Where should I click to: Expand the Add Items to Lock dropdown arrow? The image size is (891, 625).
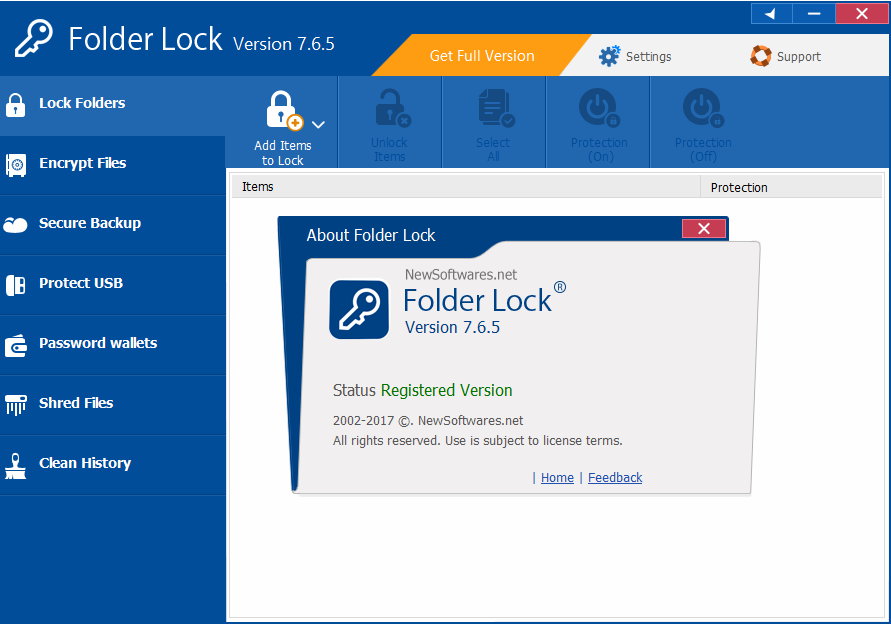point(318,124)
